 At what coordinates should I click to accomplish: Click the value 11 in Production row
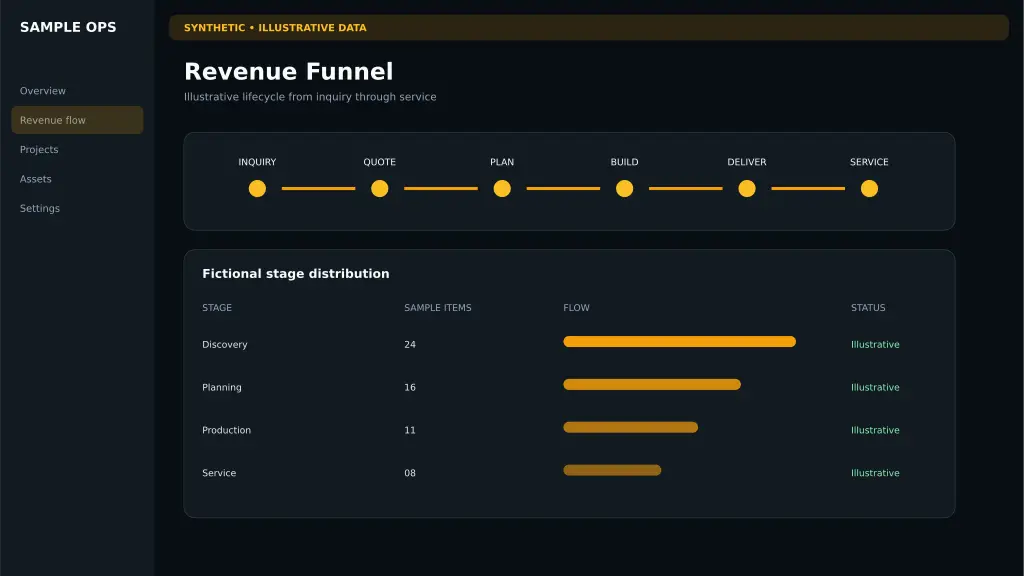pyautogui.click(x=409, y=430)
